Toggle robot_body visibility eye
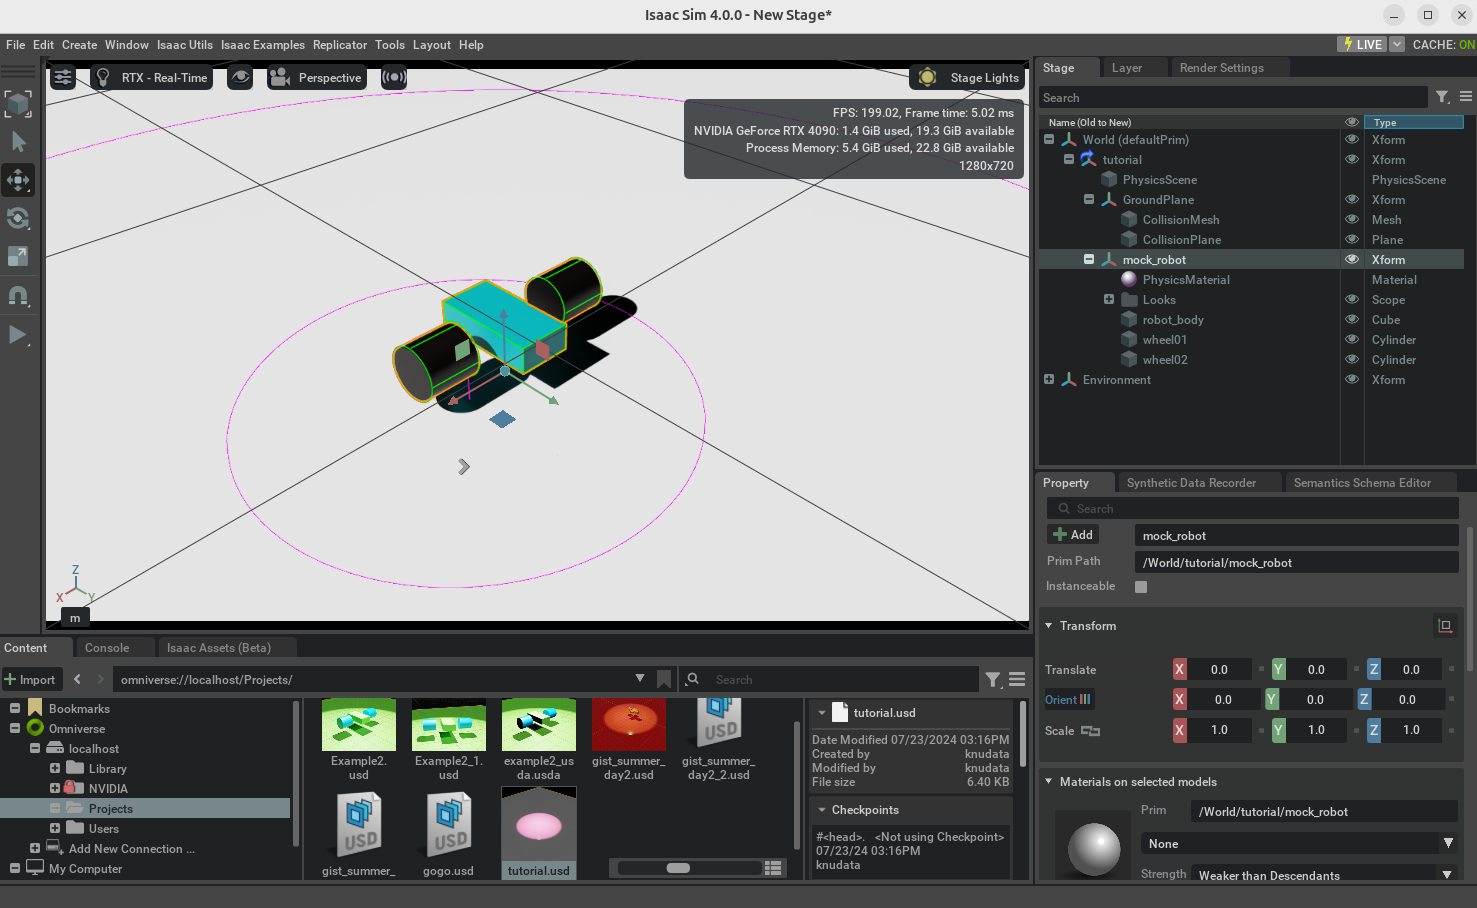 (x=1352, y=320)
